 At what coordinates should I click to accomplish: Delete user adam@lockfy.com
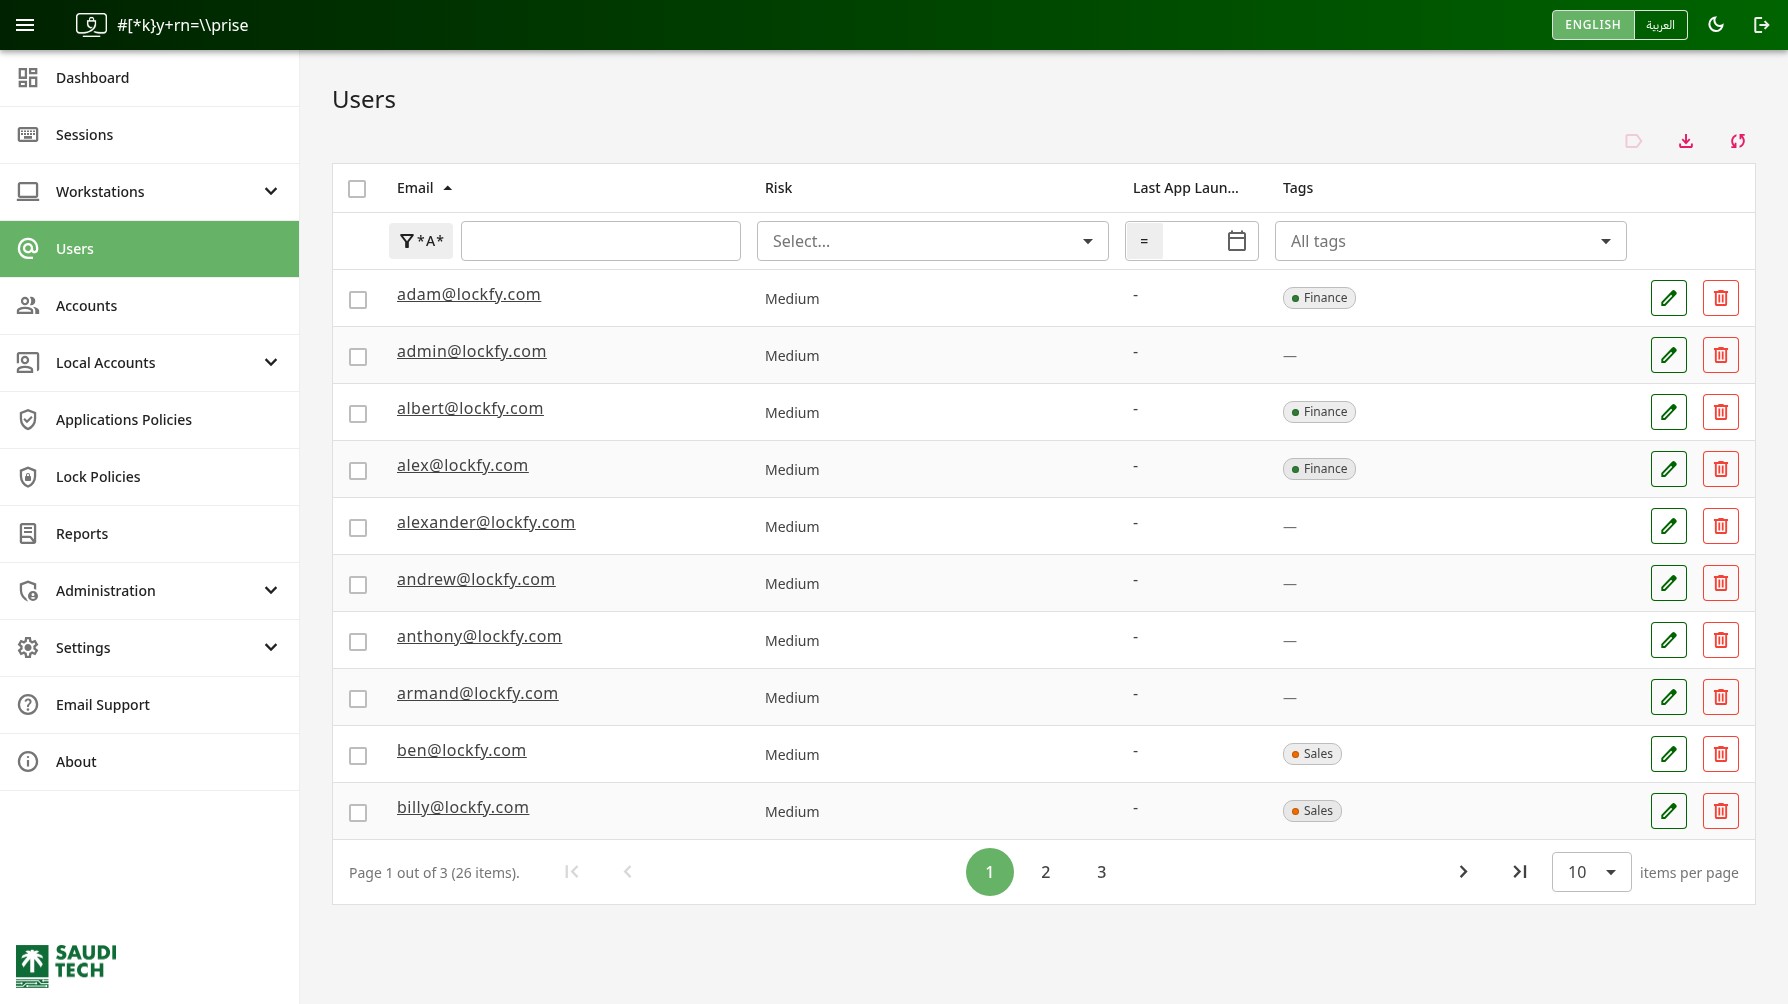click(1721, 298)
